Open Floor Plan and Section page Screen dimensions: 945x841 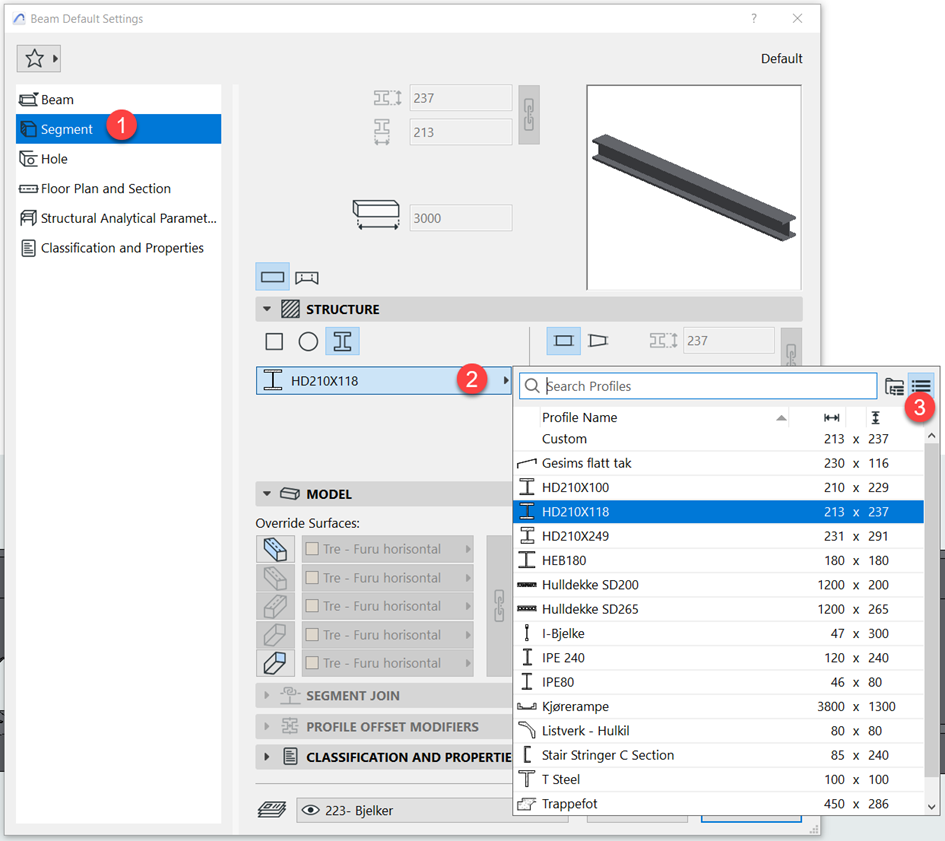[x=118, y=188]
